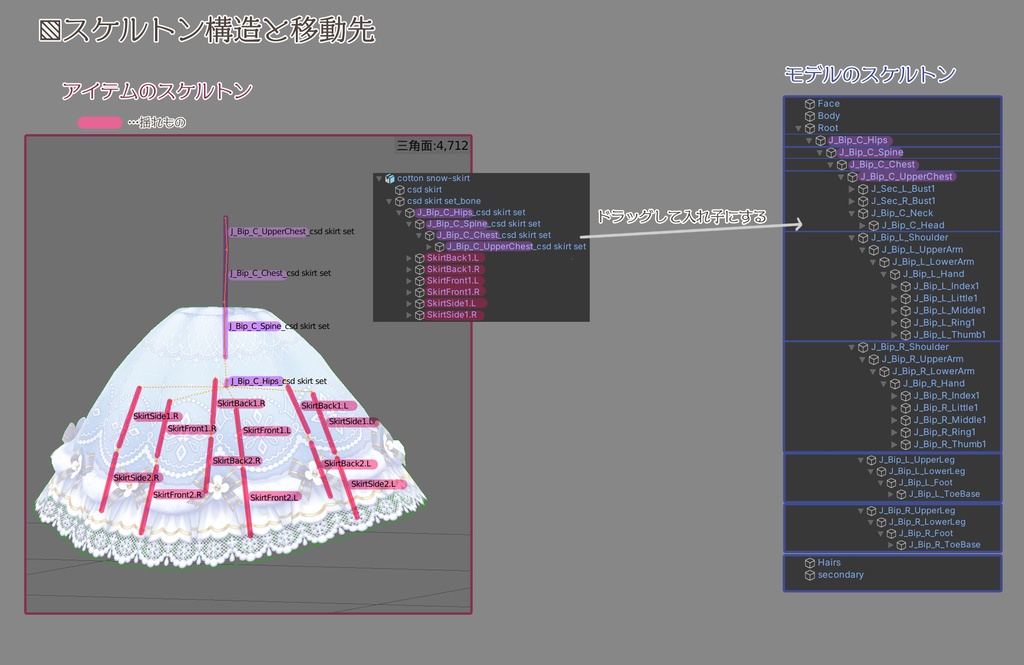Screen dimensions: 1024x665
Task: Click the cube icon of J_Bip_R_ToeBase
Action: click(901, 545)
